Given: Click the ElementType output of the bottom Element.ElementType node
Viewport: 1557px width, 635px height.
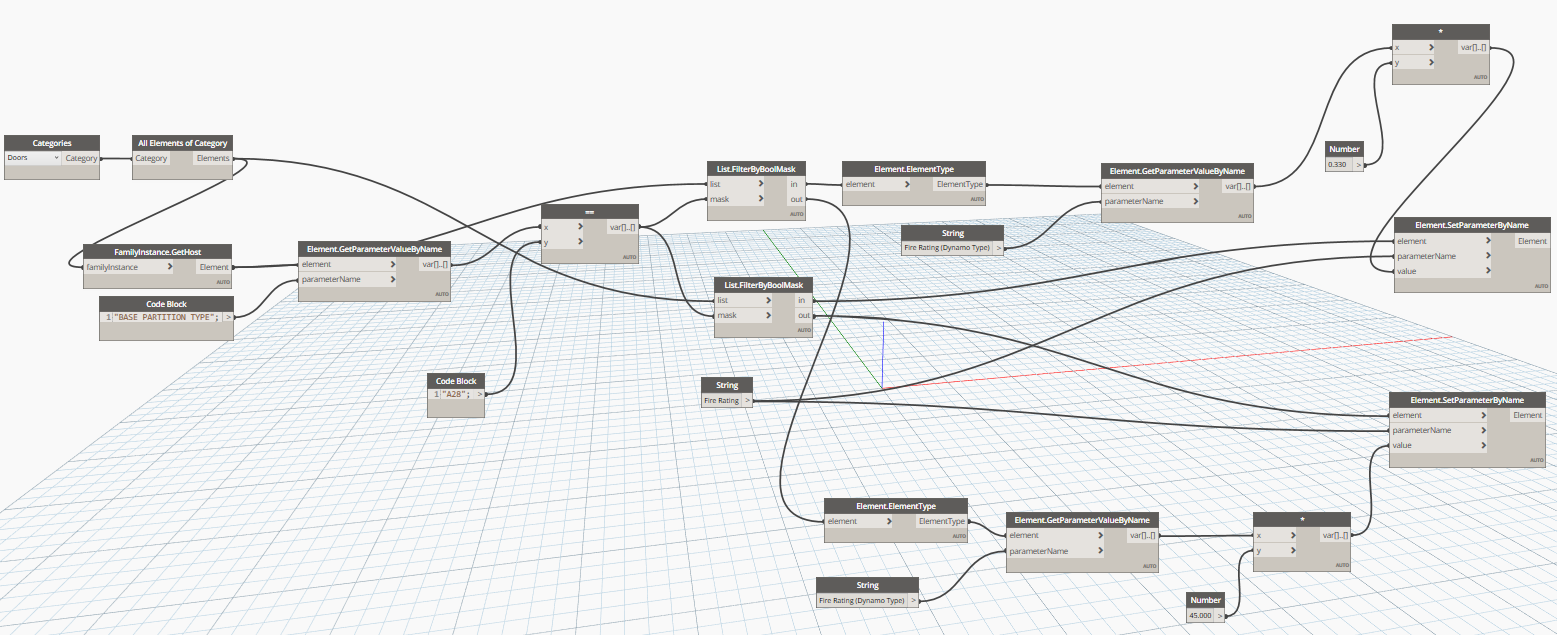Looking at the screenshot, I should [x=941, y=521].
